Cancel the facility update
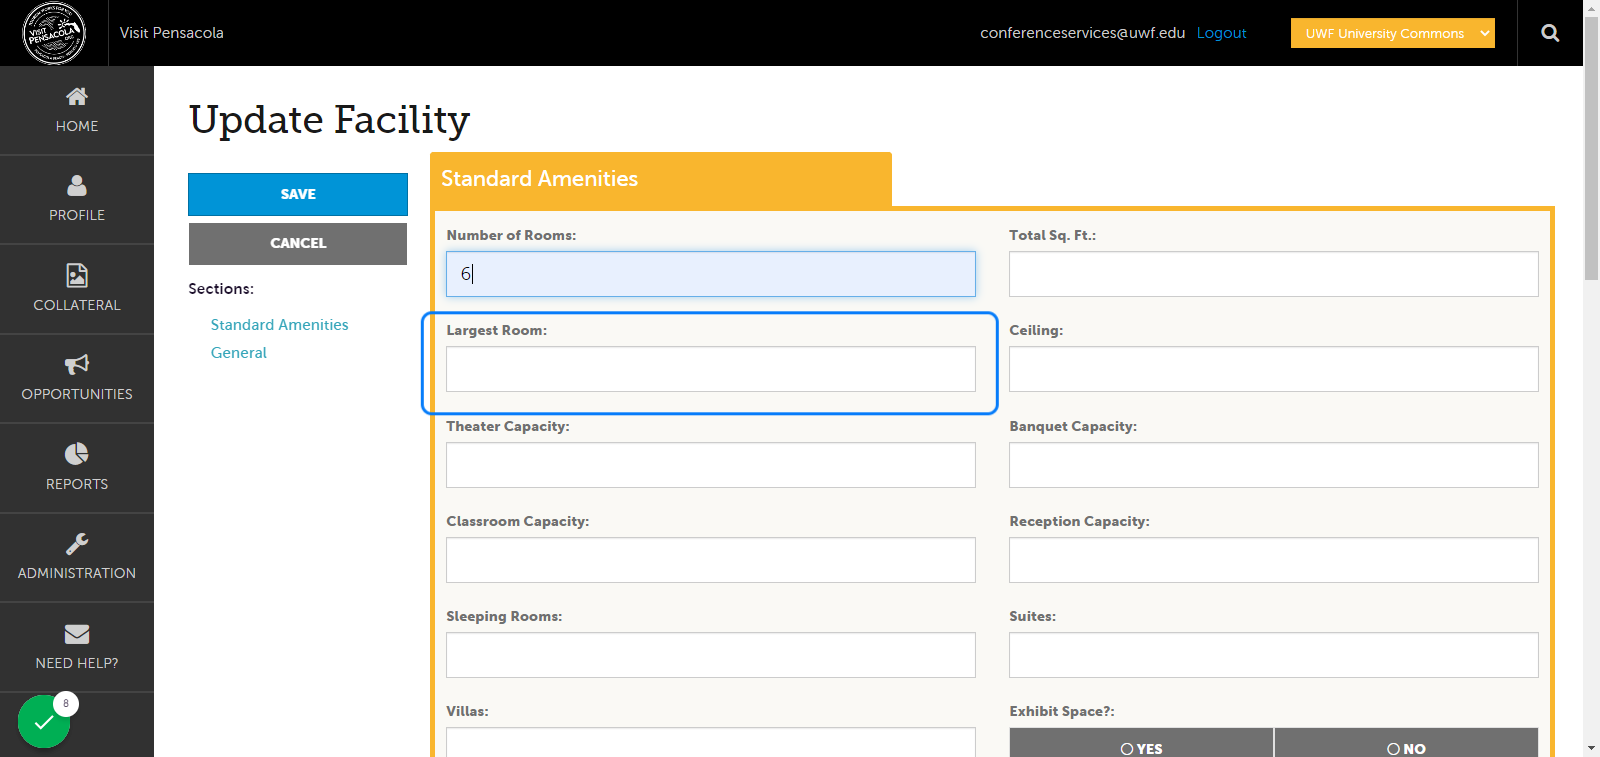The width and height of the screenshot is (1600, 757). pos(298,243)
